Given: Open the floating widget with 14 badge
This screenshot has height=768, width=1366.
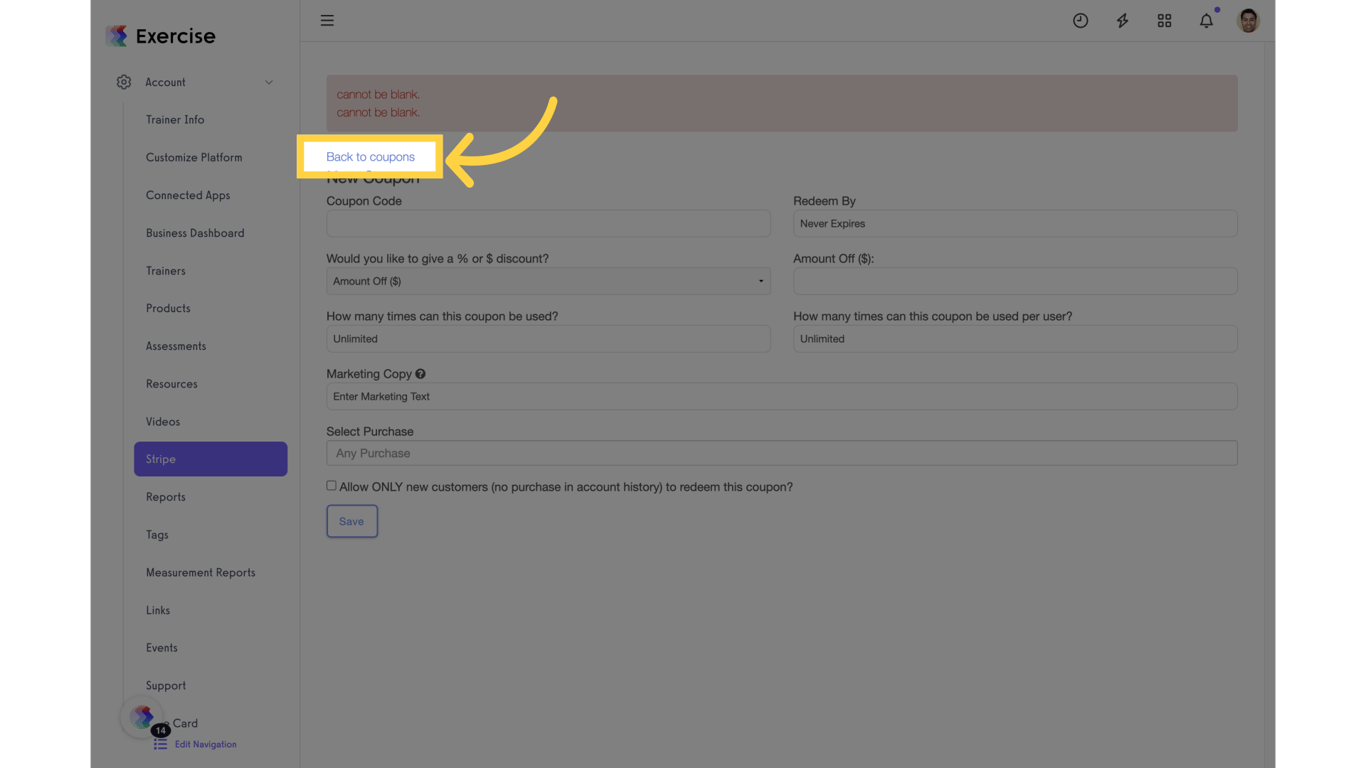Looking at the screenshot, I should (x=143, y=717).
